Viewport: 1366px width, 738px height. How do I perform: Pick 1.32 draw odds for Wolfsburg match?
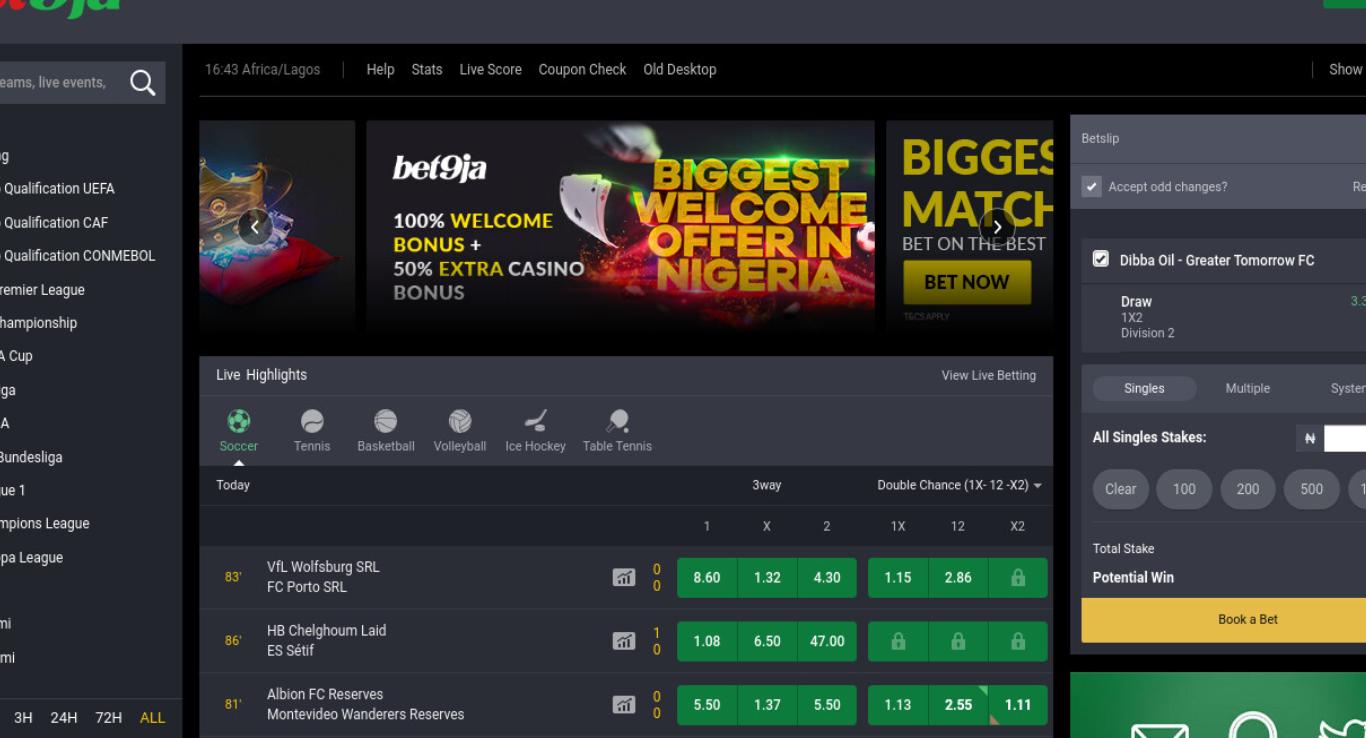767,578
